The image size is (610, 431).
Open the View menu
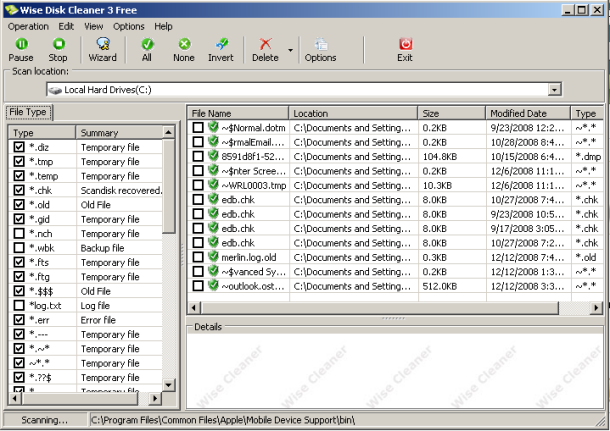point(94,26)
